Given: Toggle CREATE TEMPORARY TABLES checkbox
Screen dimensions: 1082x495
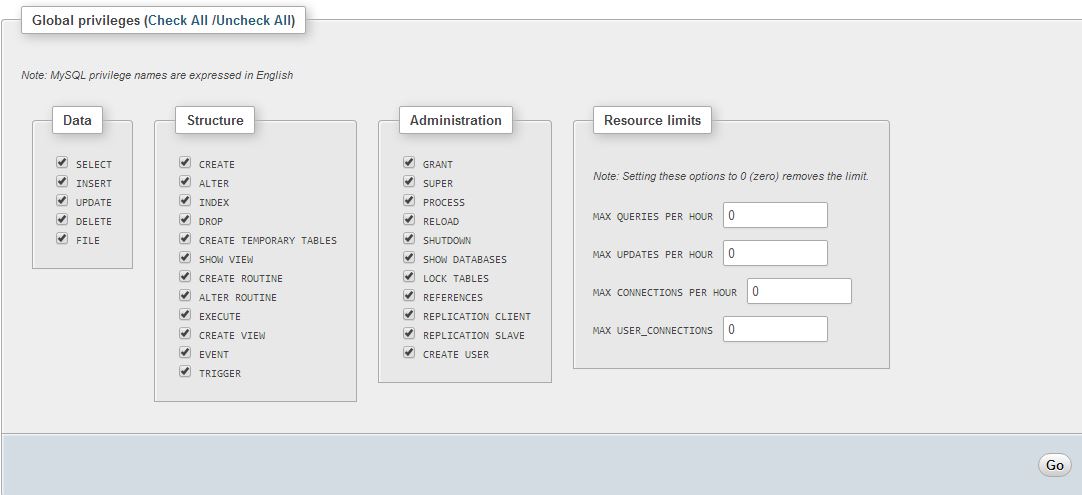Looking at the screenshot, I should pyautogui.click(x=185, y=239).
